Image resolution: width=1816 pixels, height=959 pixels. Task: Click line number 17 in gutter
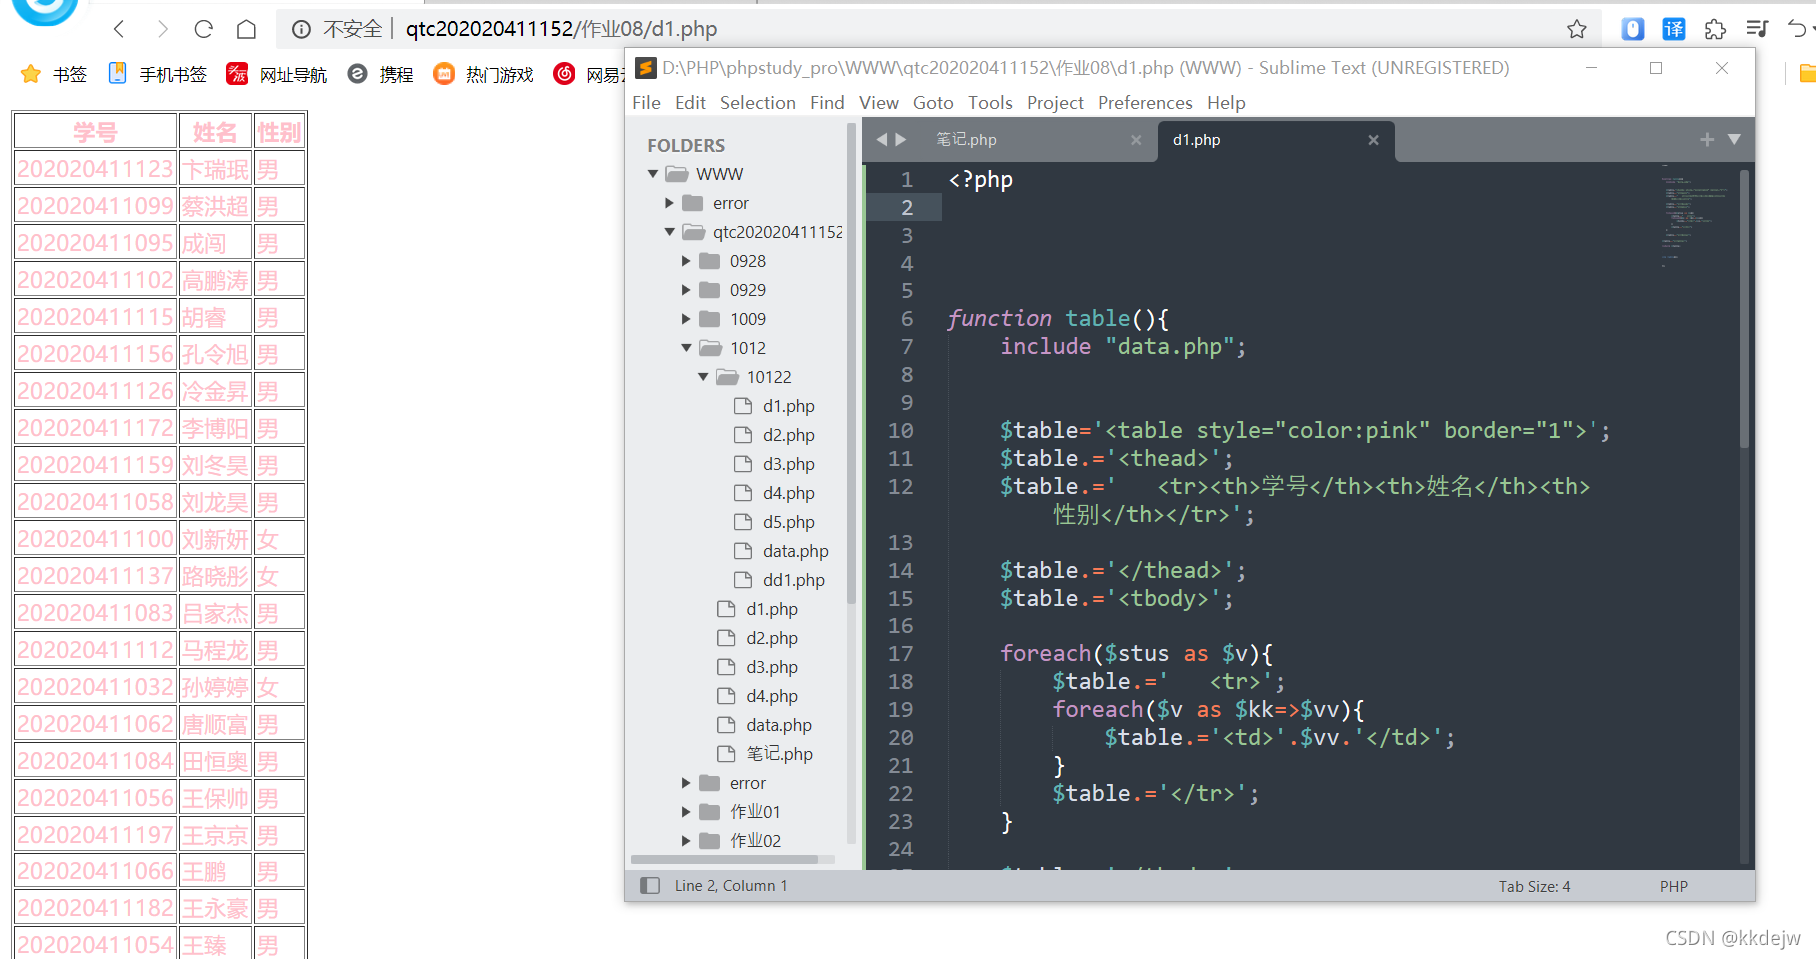(900, 653)
